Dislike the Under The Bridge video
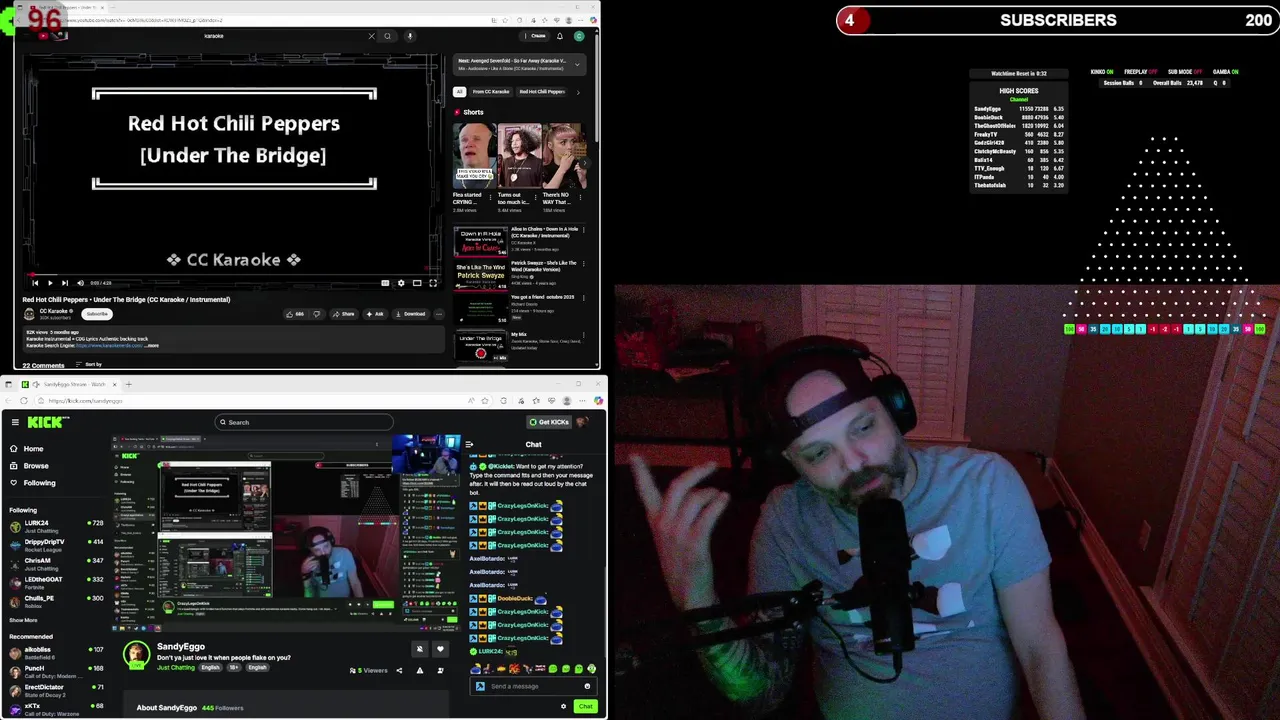The image size is (1280, 720). click(x=317, y=314)
